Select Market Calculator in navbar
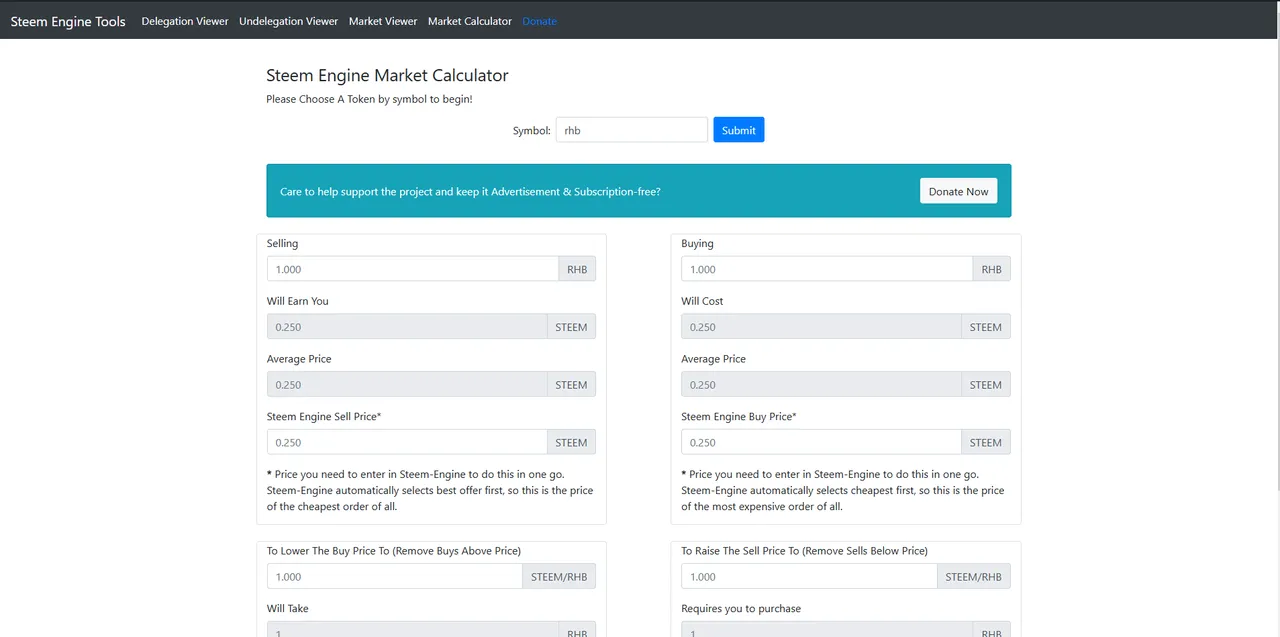1280x637 pixels. pyautogui.click(x=470, y=21)
